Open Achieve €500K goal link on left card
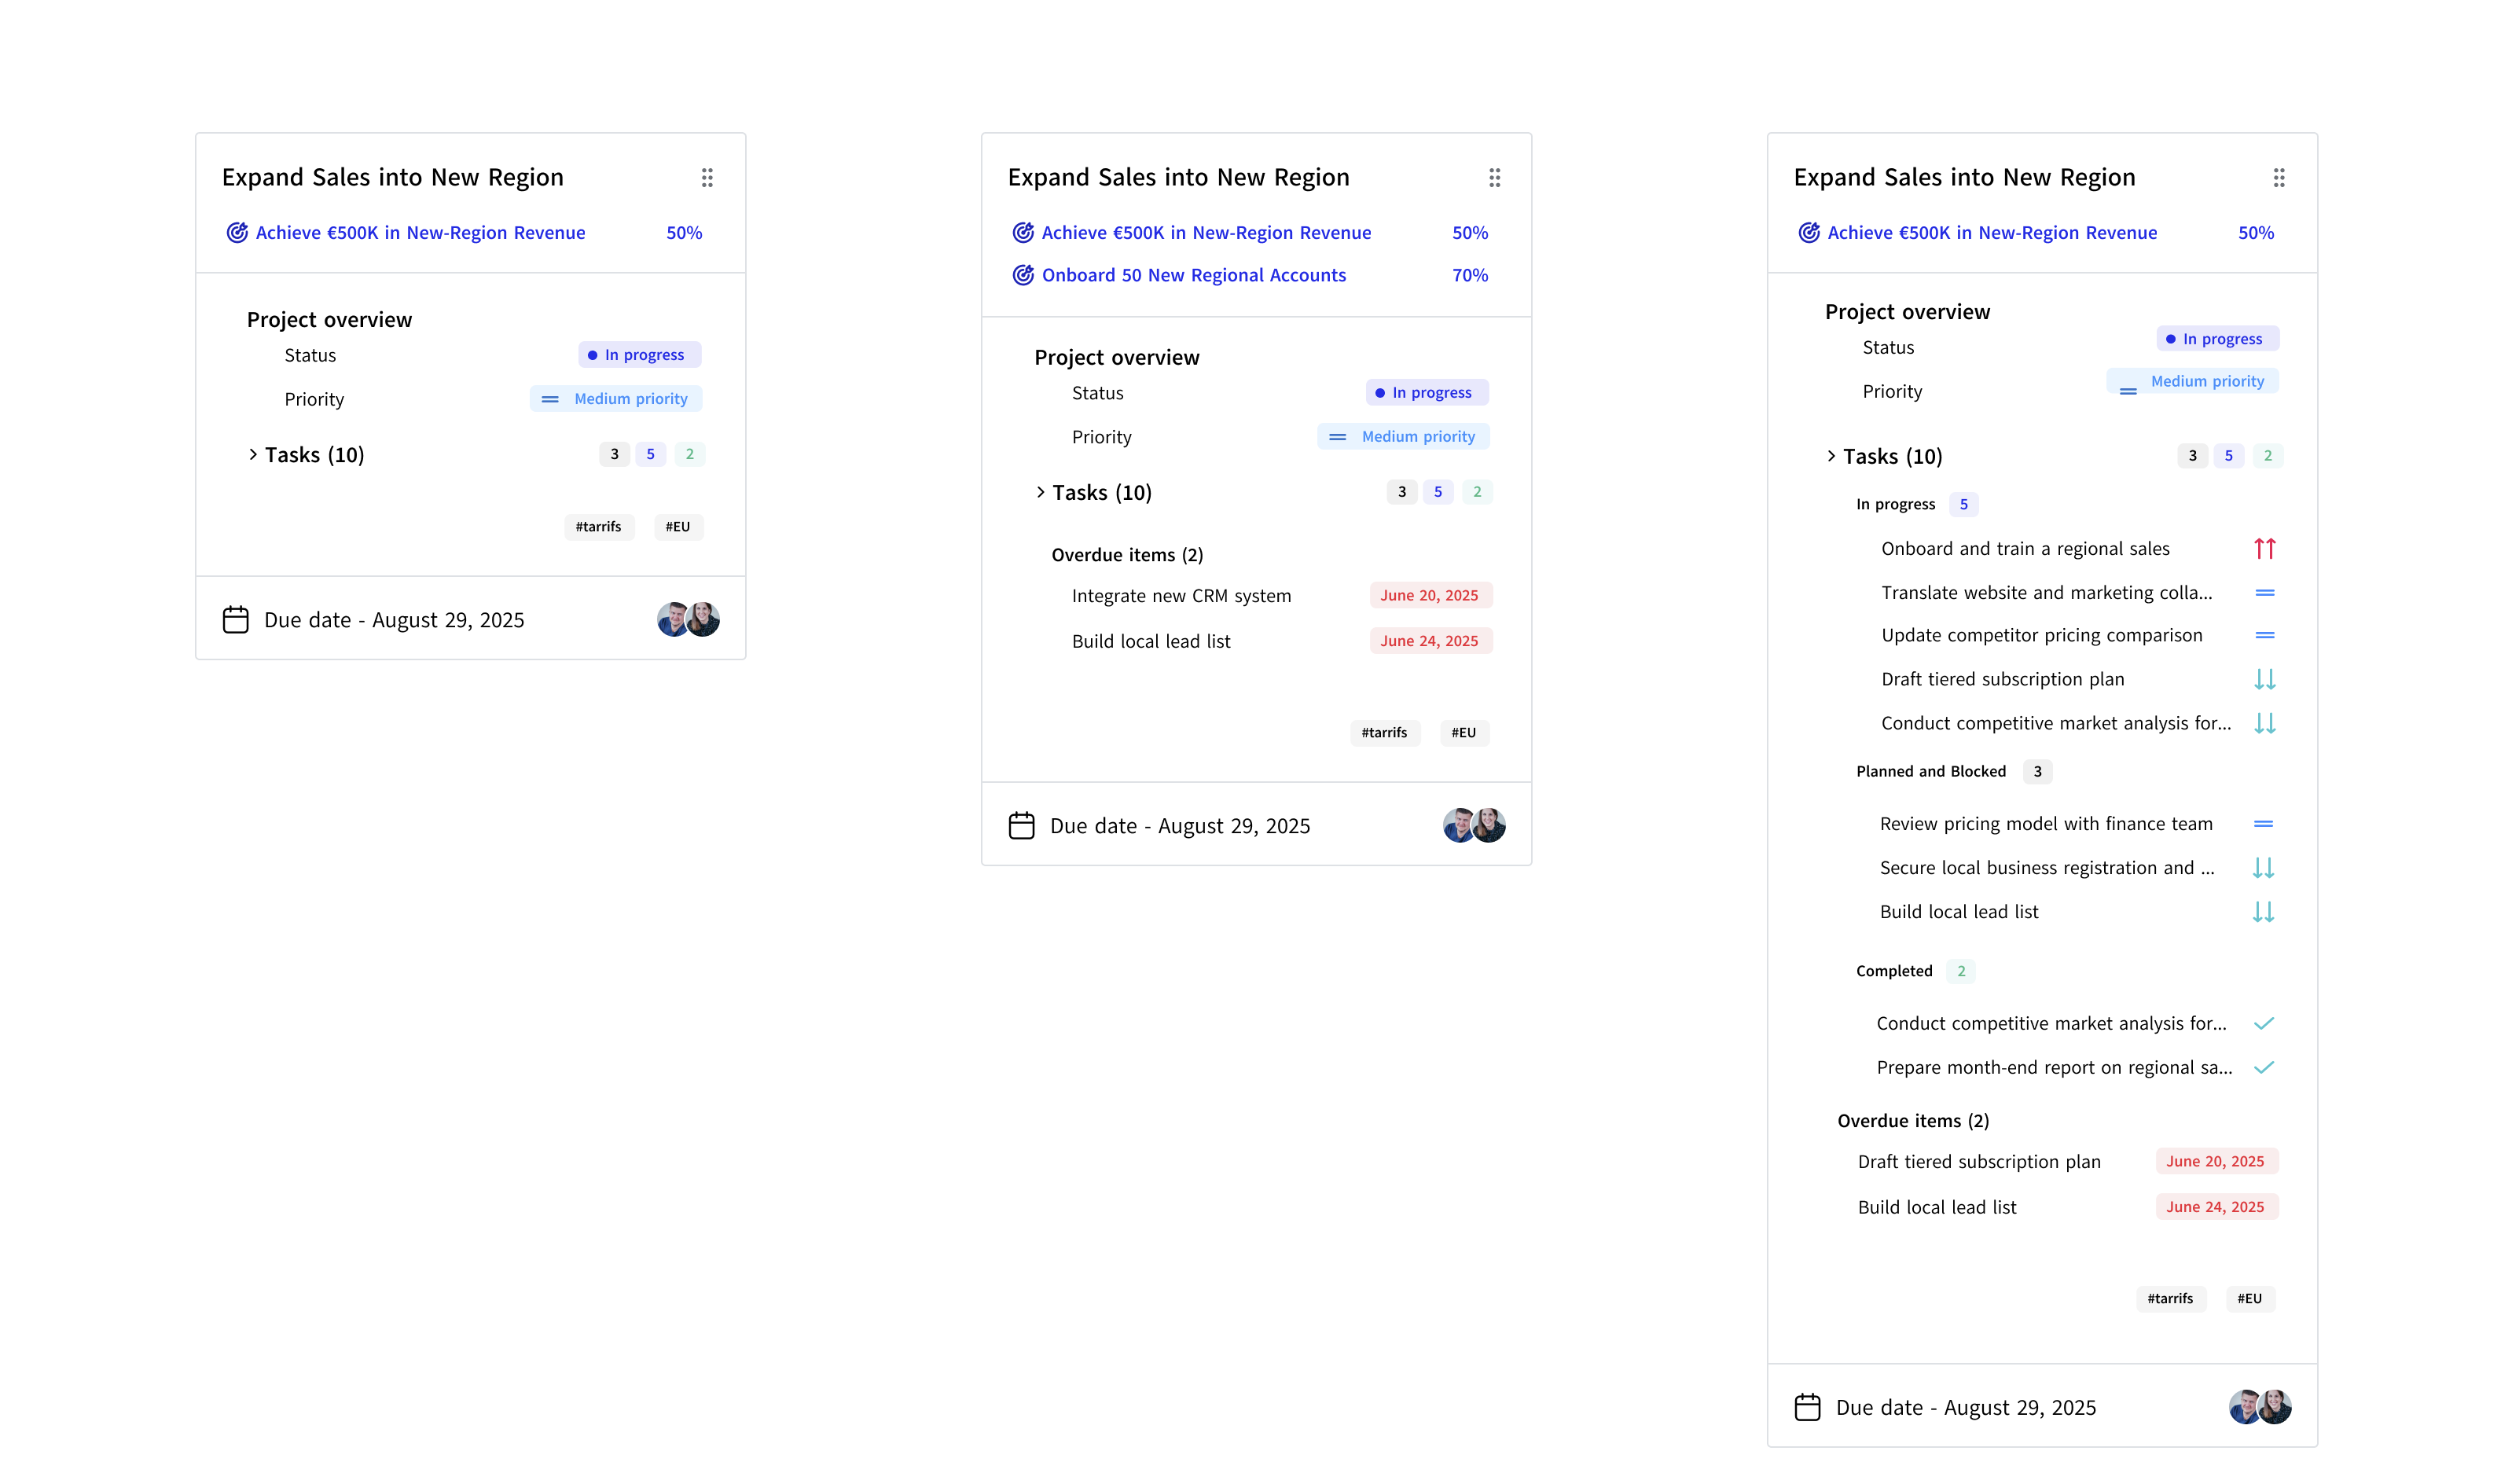 [x=420, y=233]
